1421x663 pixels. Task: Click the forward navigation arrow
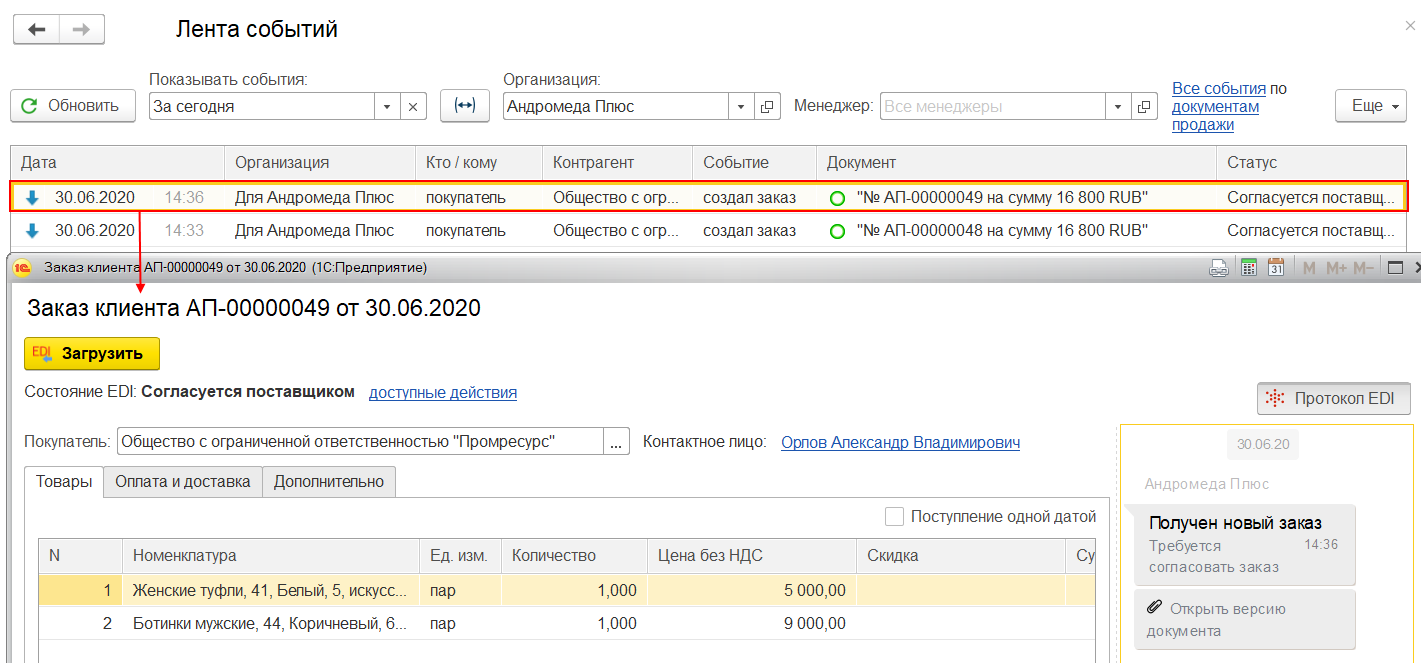tap(82, 30)
